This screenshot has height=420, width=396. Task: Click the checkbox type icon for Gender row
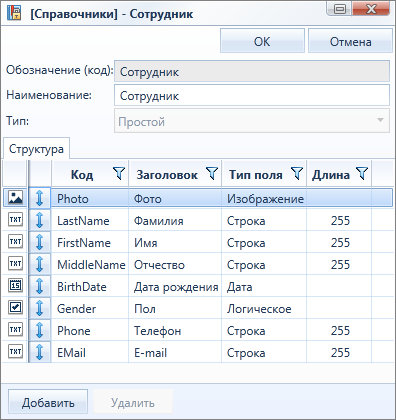15,307
